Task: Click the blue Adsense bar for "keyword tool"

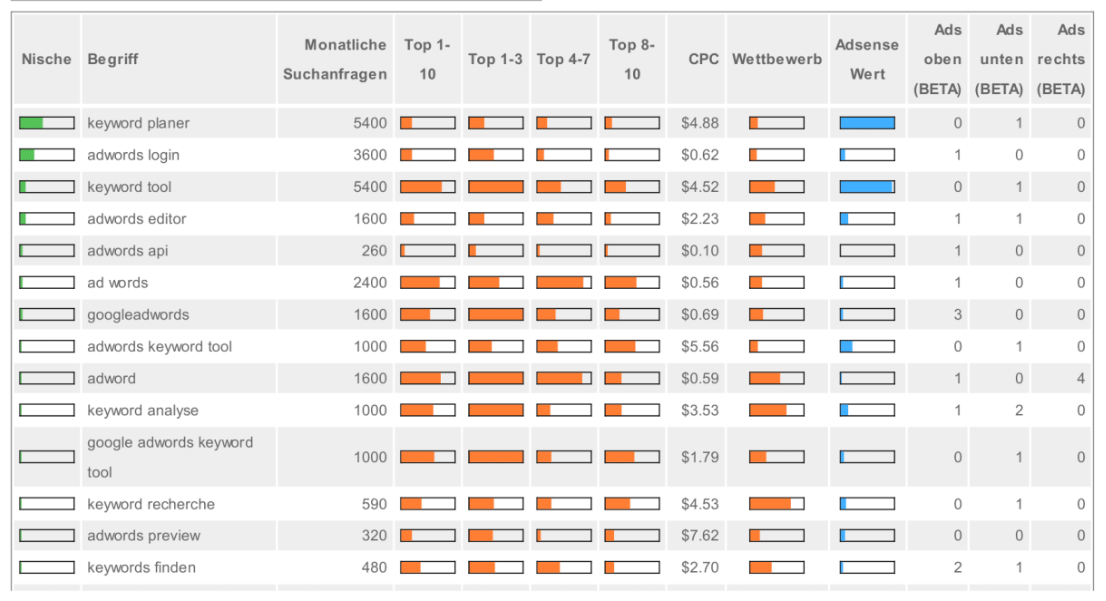Action: [x=866, y=186]
